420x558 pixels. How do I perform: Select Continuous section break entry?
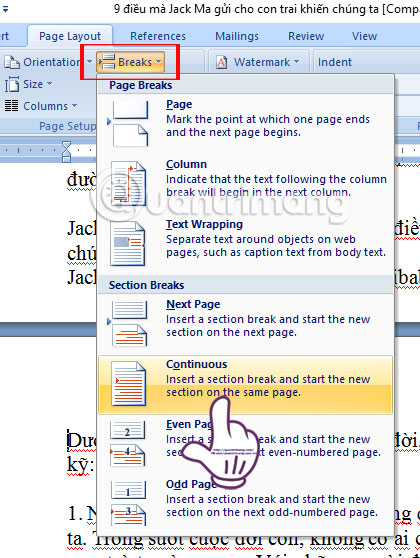coord(246,384)
